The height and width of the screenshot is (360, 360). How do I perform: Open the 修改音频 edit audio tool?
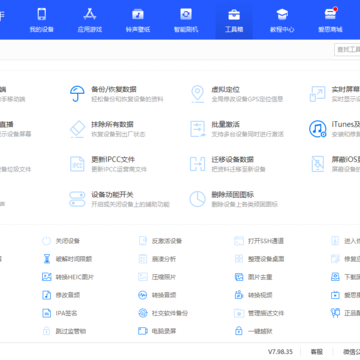[61, 295]
